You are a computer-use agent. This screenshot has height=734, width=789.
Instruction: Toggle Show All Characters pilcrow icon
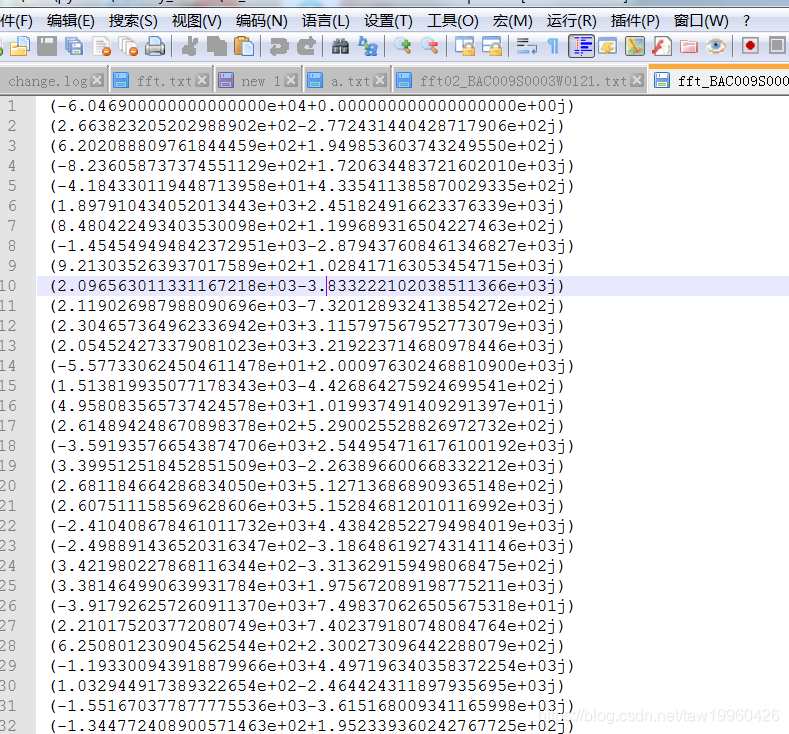(553, 47)
